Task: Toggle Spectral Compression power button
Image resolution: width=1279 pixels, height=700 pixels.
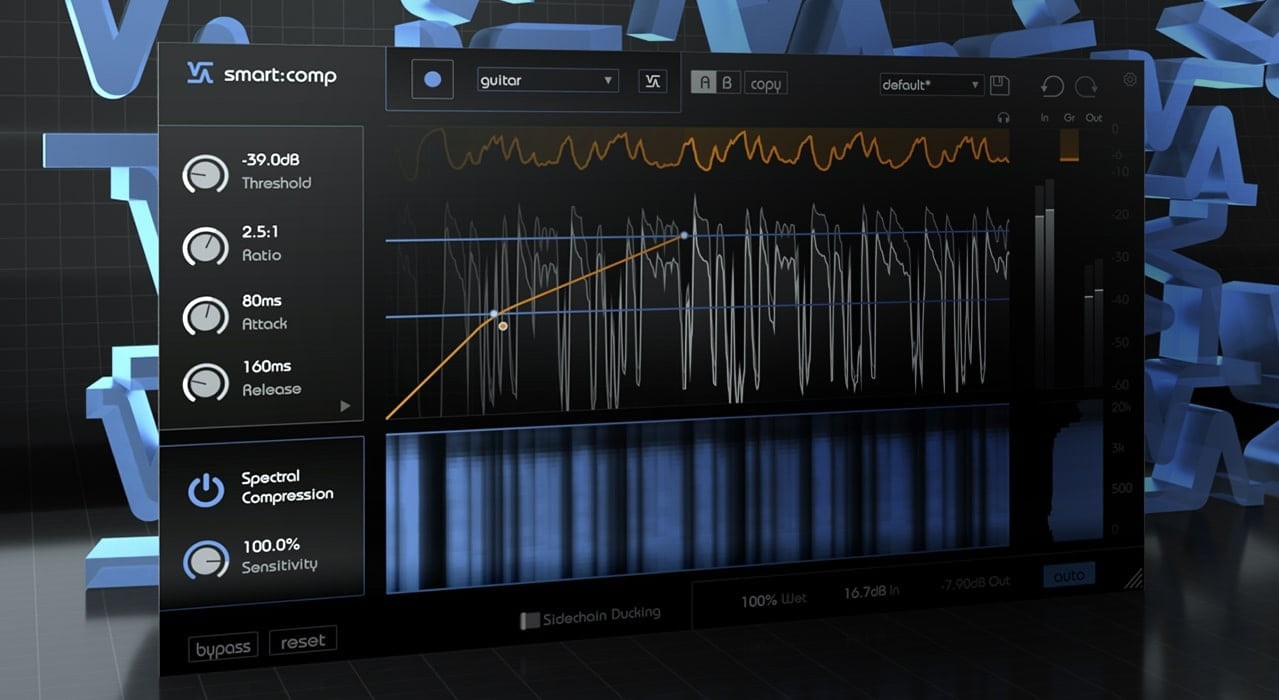Action: (206, 489)
